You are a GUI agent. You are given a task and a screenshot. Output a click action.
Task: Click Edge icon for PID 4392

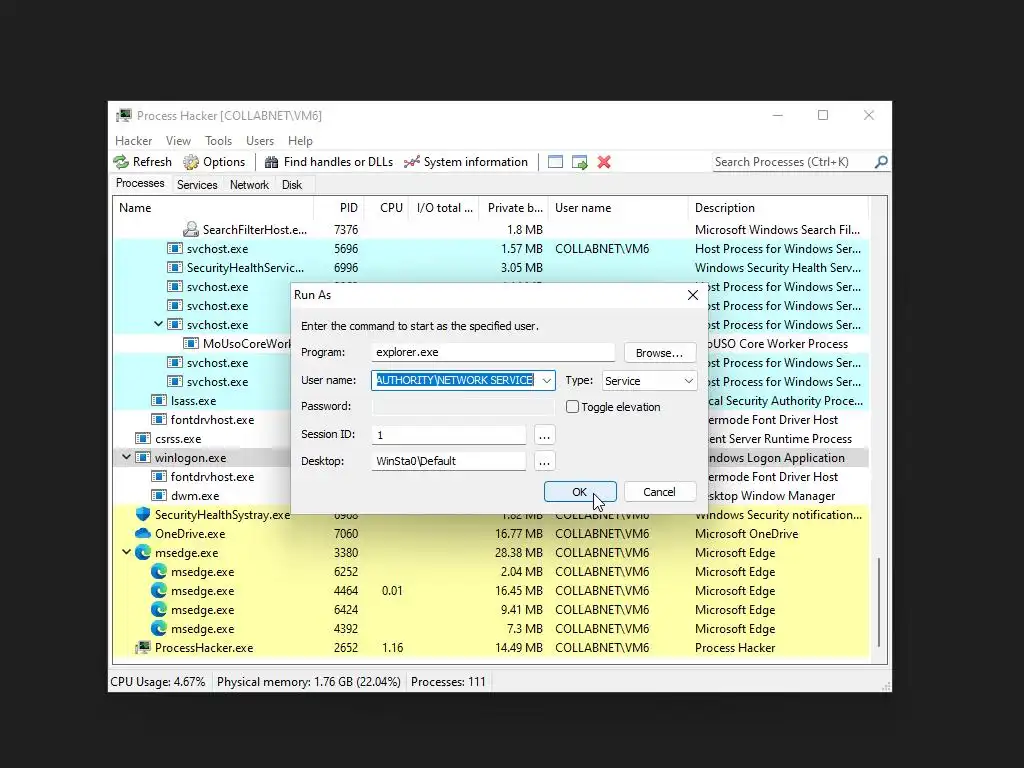[159, 628]
